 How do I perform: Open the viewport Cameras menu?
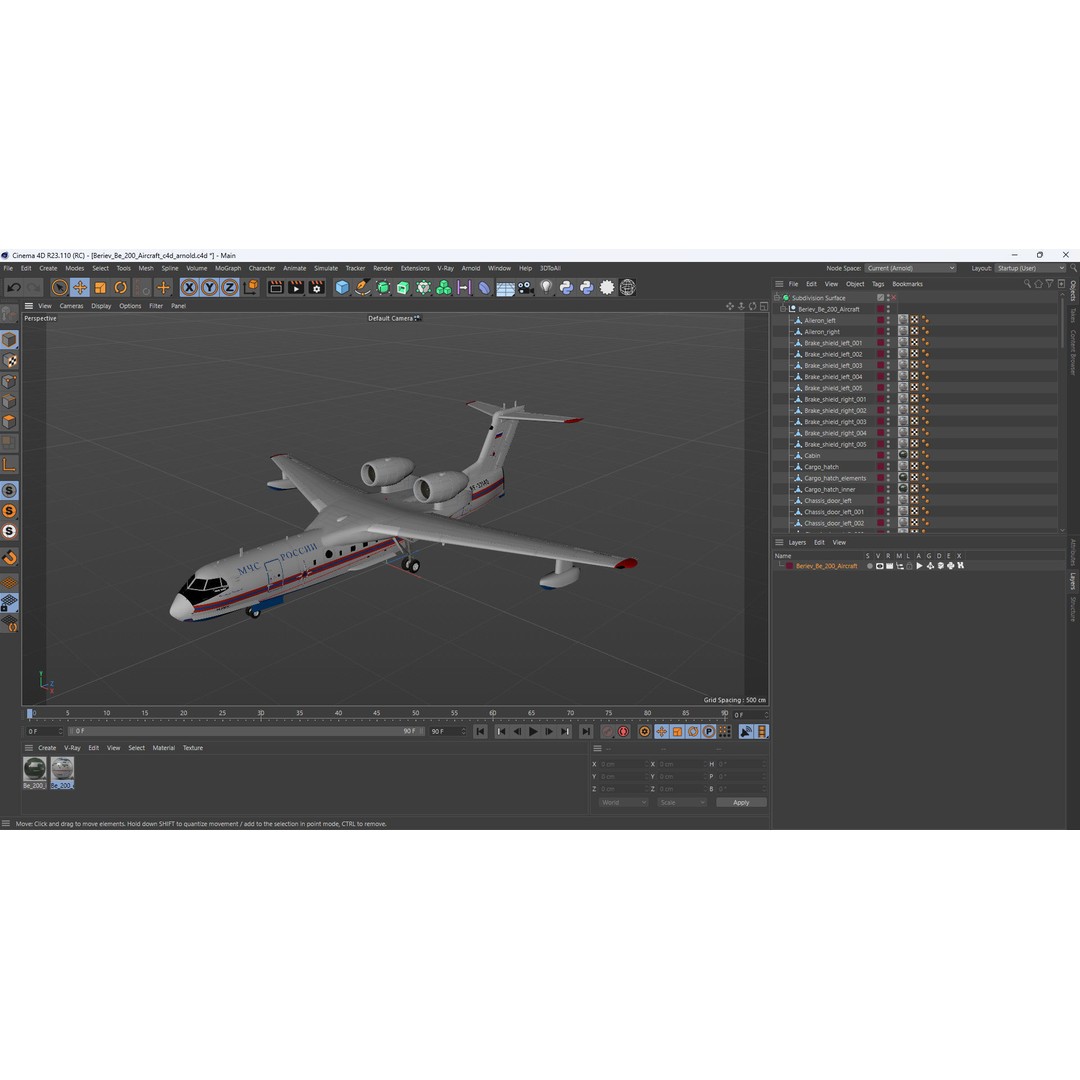point(71,306)
